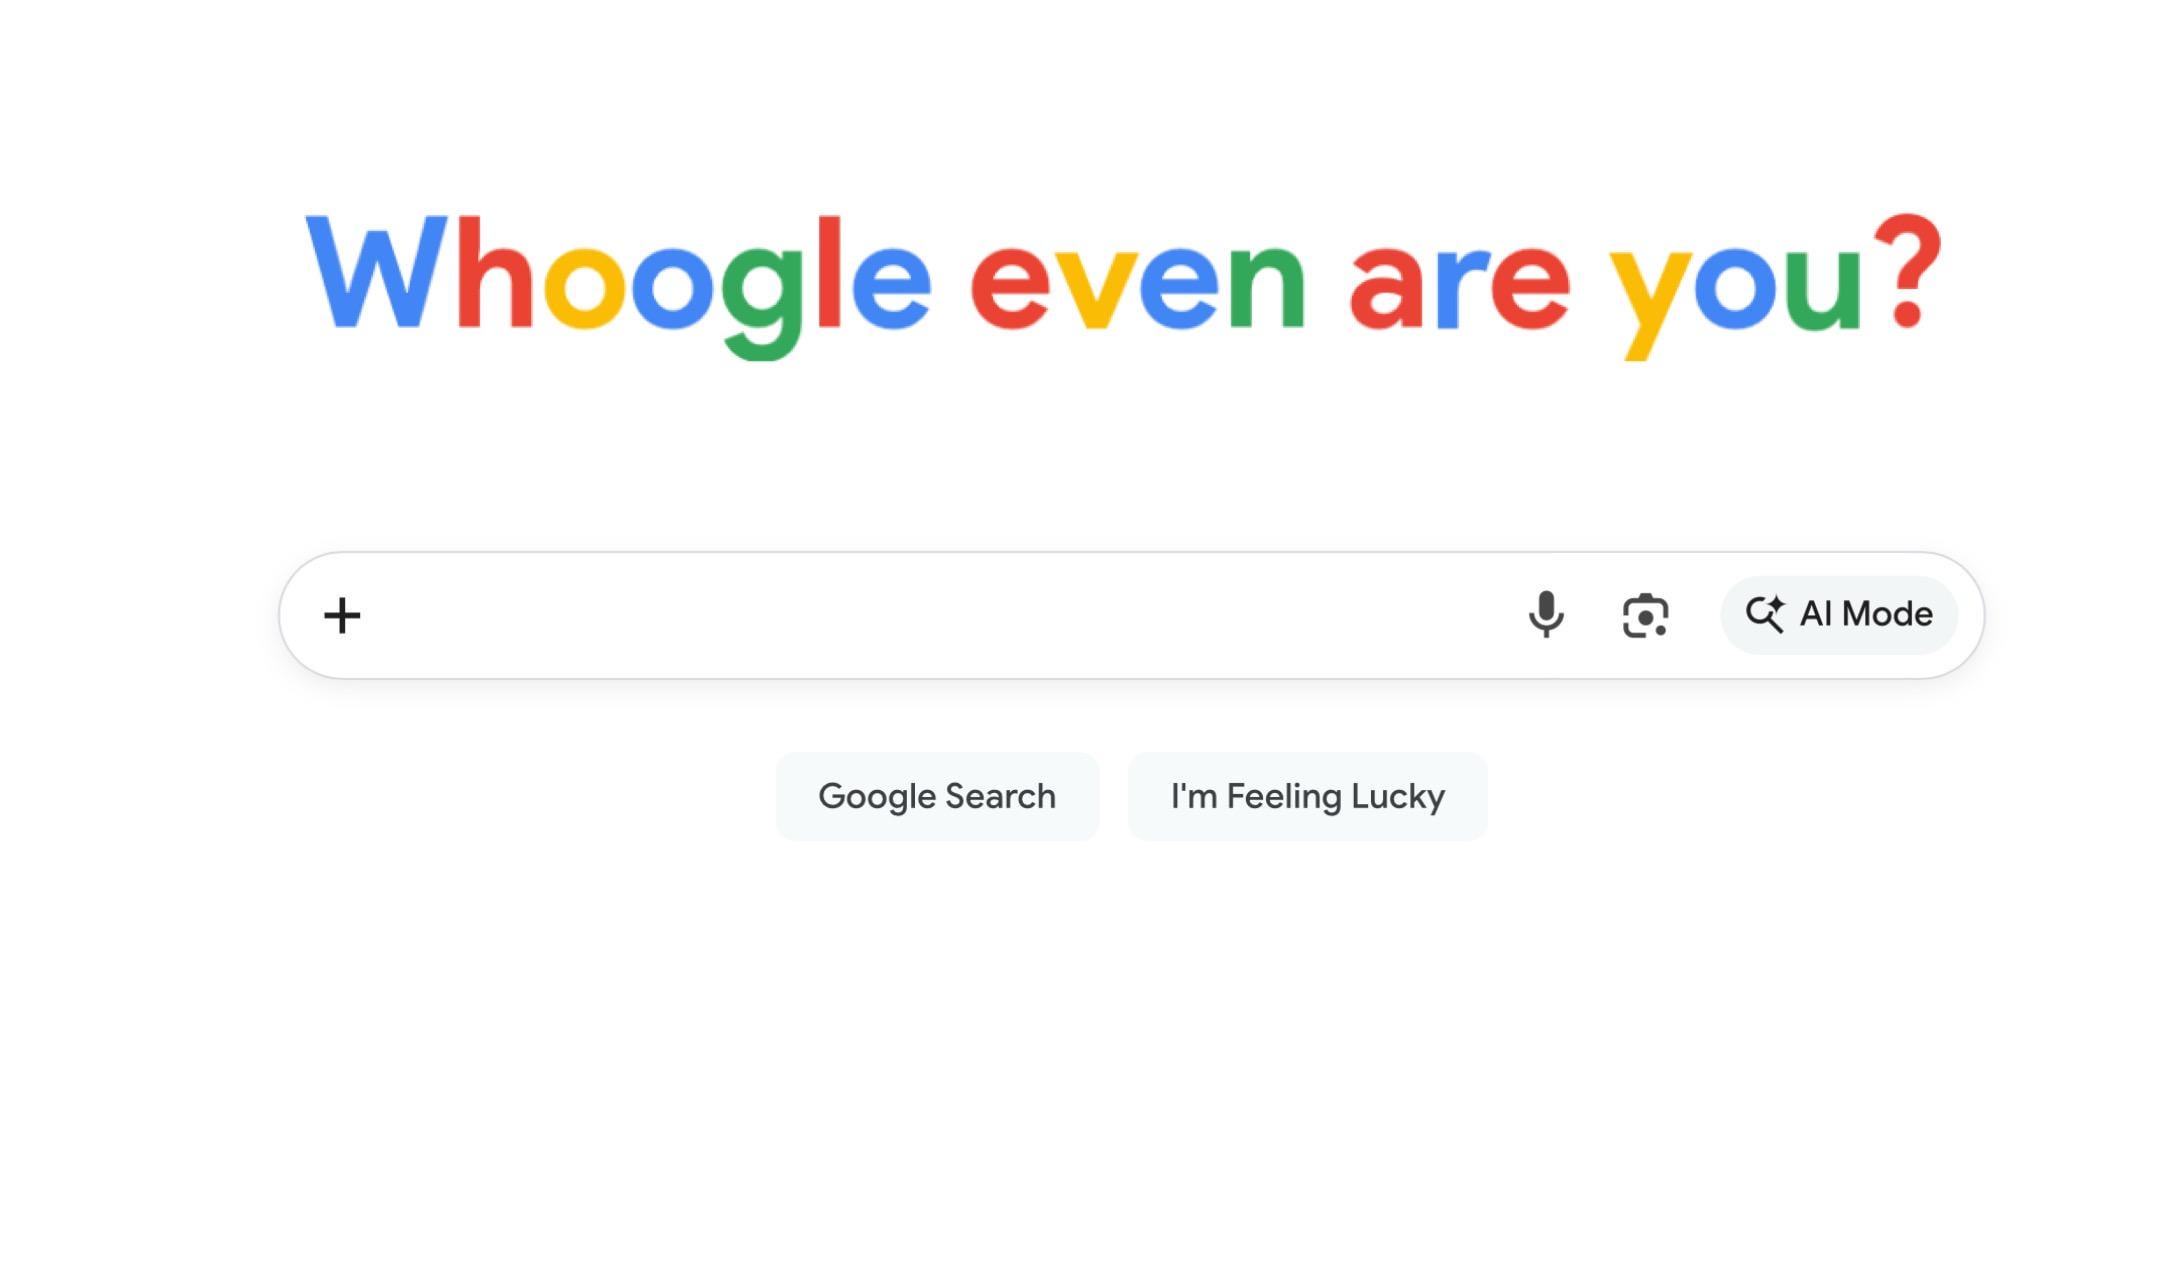
Task: Click the red question mark in logo
Action: (x=1907, y=270)
